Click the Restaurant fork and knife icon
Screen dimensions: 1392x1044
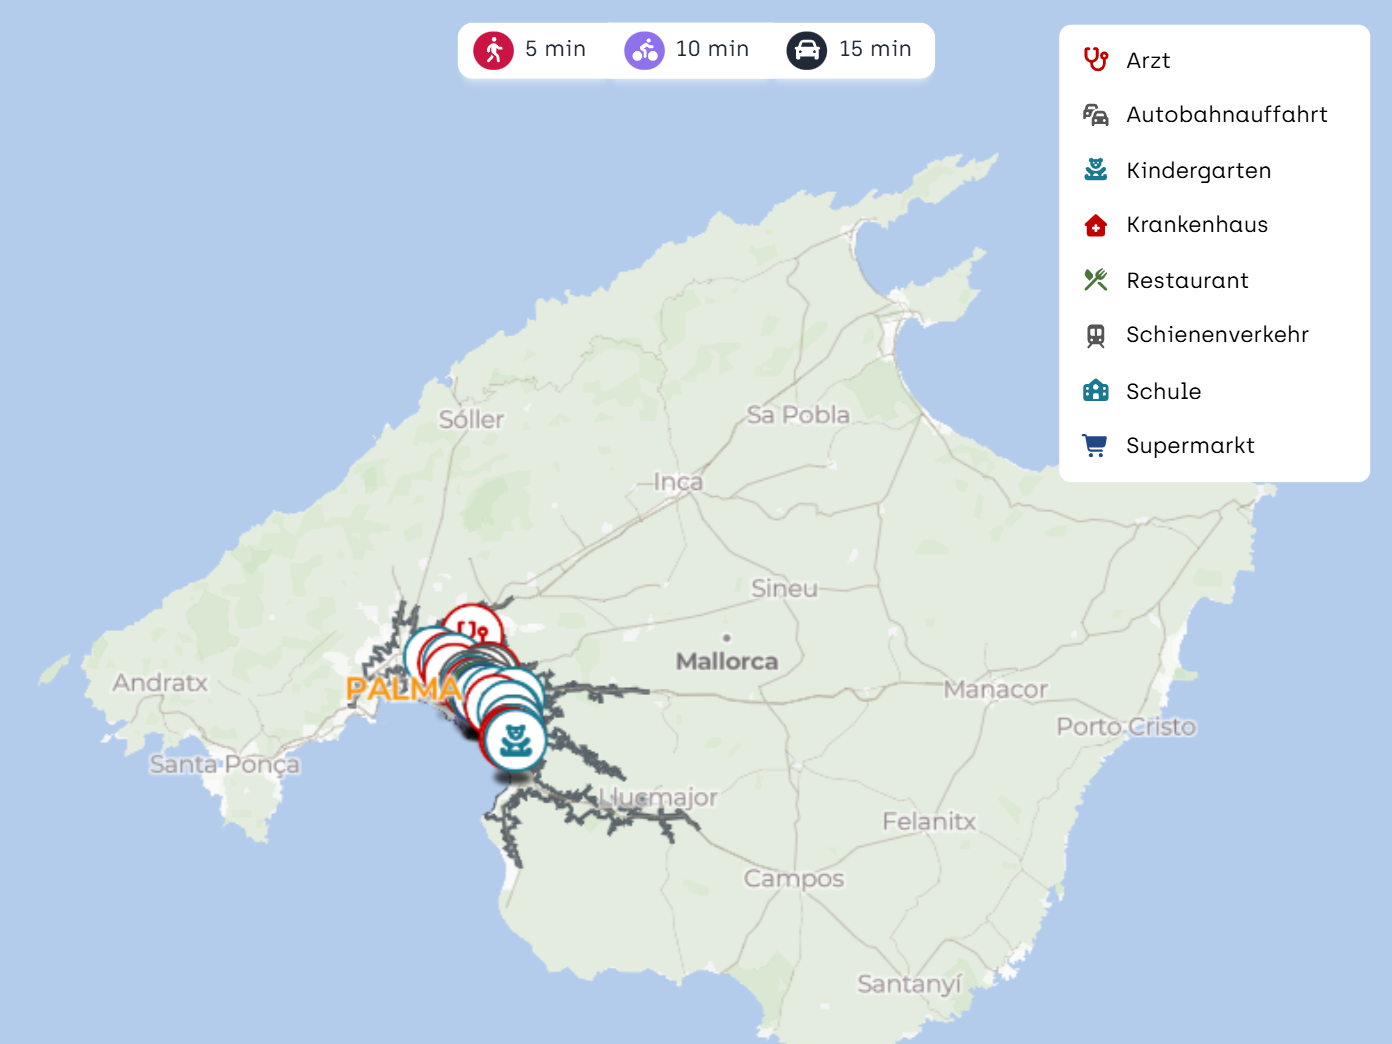1096,280
